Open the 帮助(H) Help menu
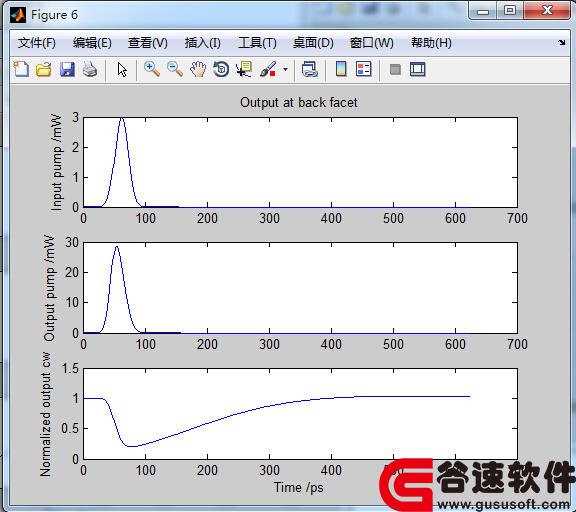 [x=431, y=43]
